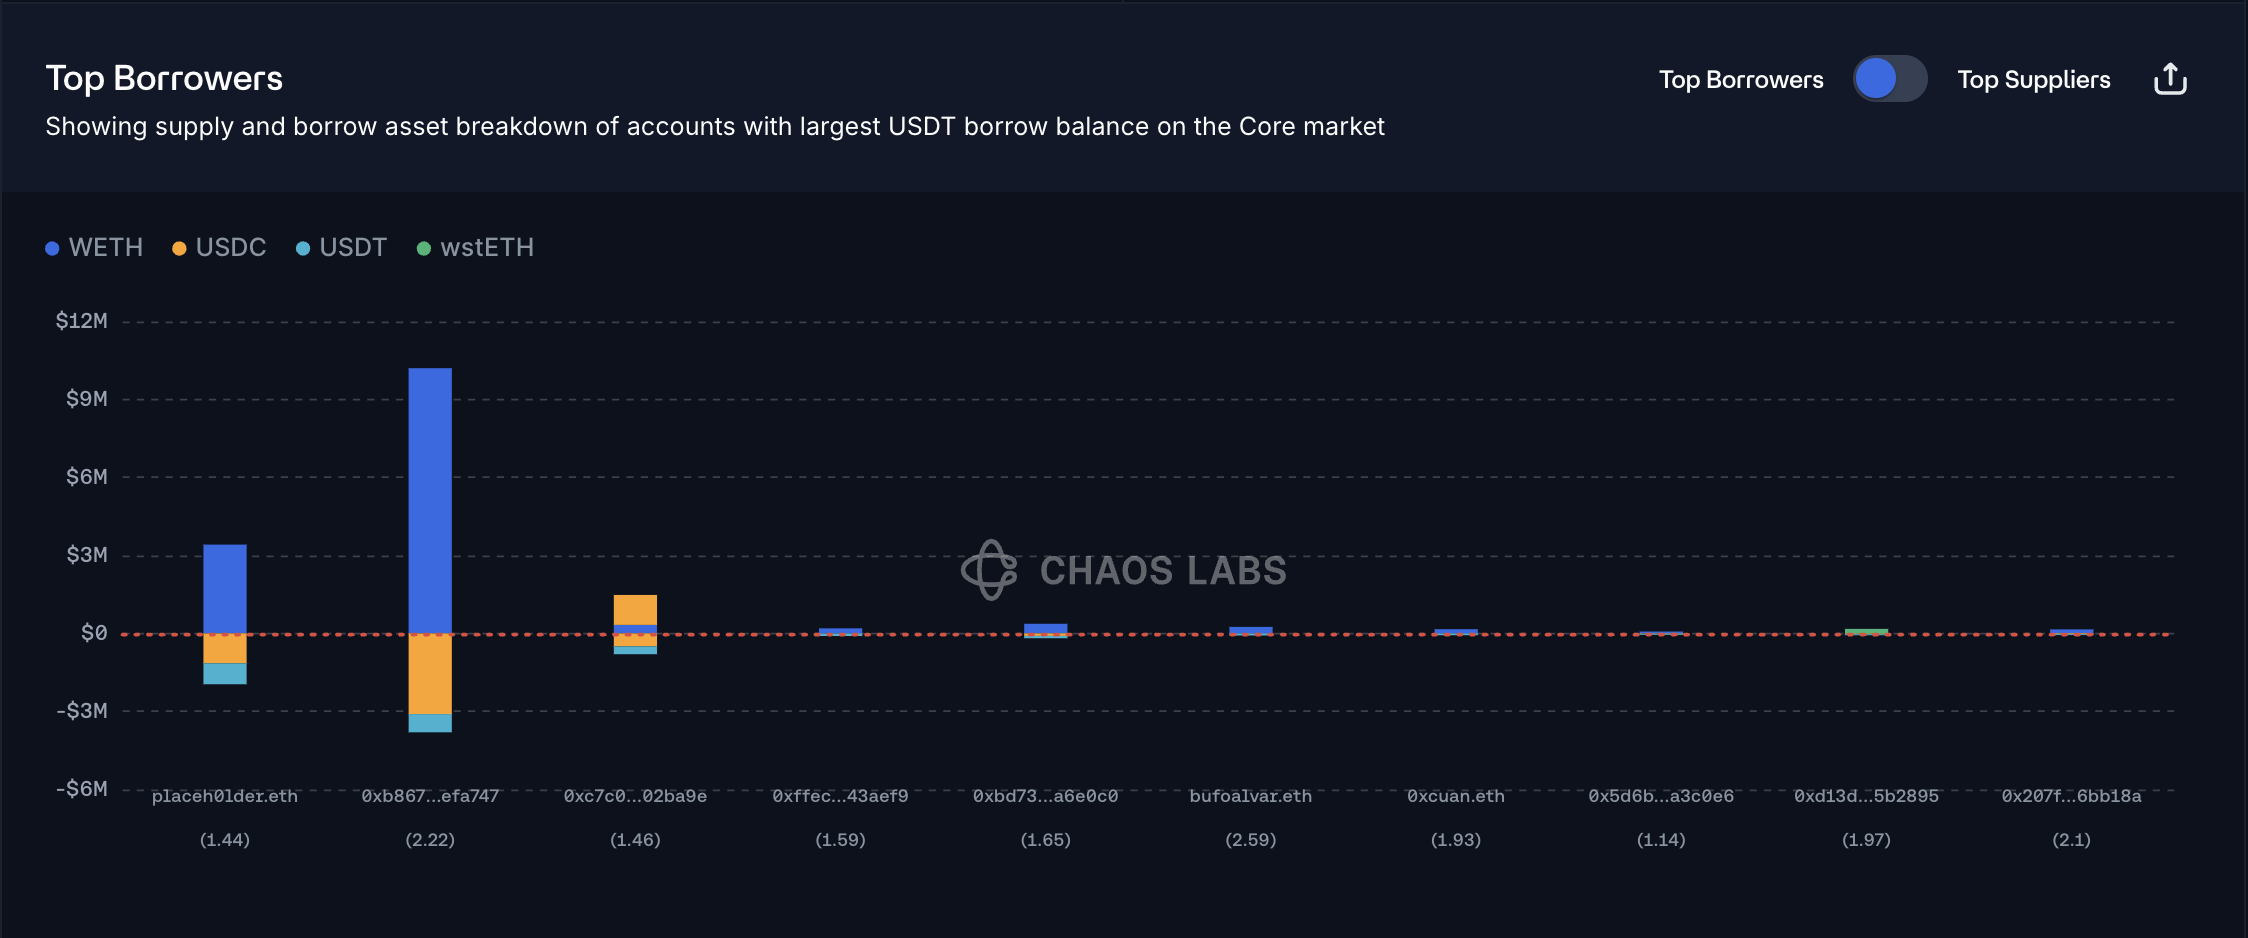Screen dimensions: 2248x938
Task: Open the placeh0lder.eth account label
Action: tap(225, 796)
